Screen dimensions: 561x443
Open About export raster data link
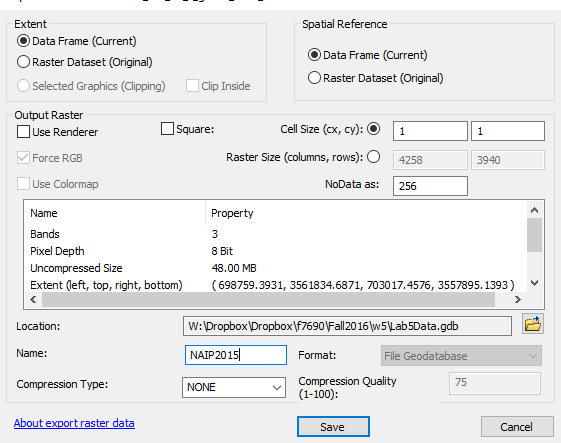click(74, 423)
